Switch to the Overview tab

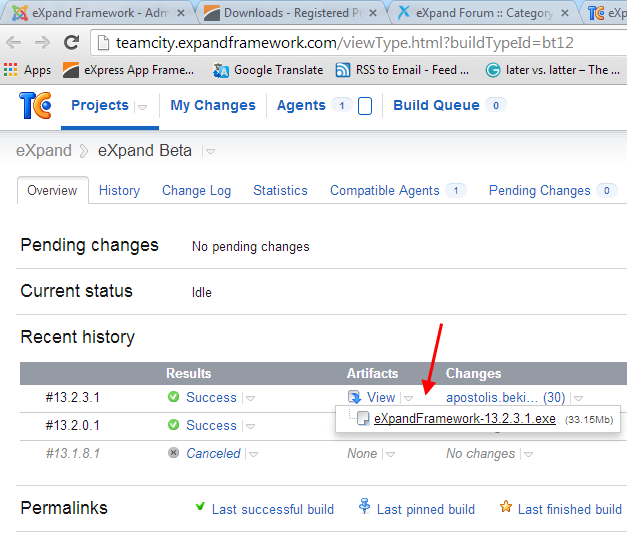click(52, 190)
